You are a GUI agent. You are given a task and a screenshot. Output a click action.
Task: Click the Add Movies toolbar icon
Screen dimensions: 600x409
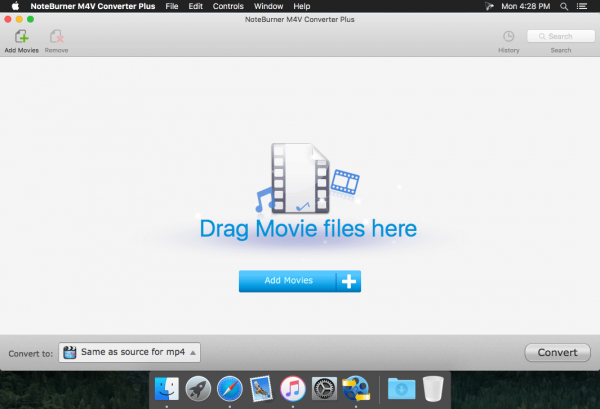pos(21,37)
